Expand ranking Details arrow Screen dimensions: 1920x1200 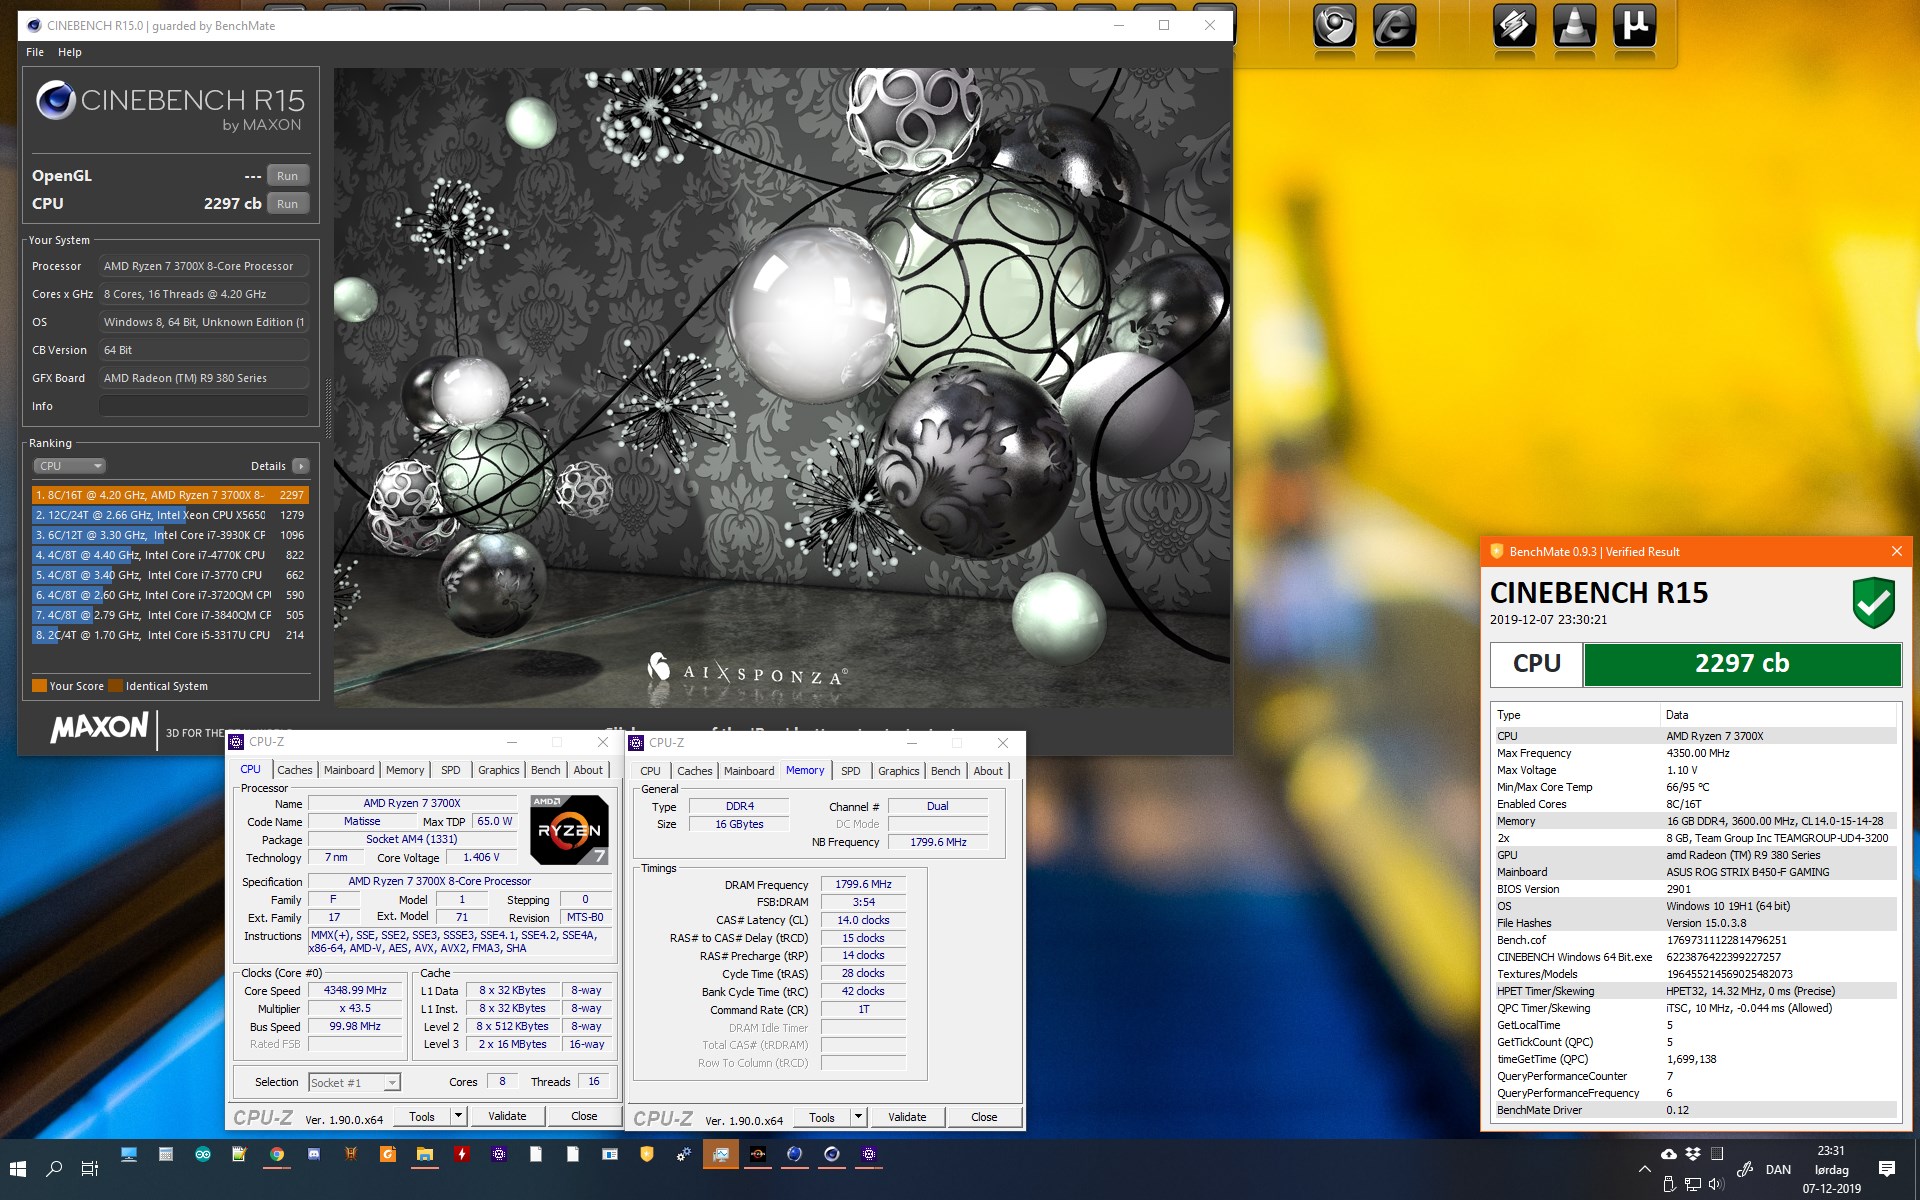pyautogui.click(x=301, y=466)
